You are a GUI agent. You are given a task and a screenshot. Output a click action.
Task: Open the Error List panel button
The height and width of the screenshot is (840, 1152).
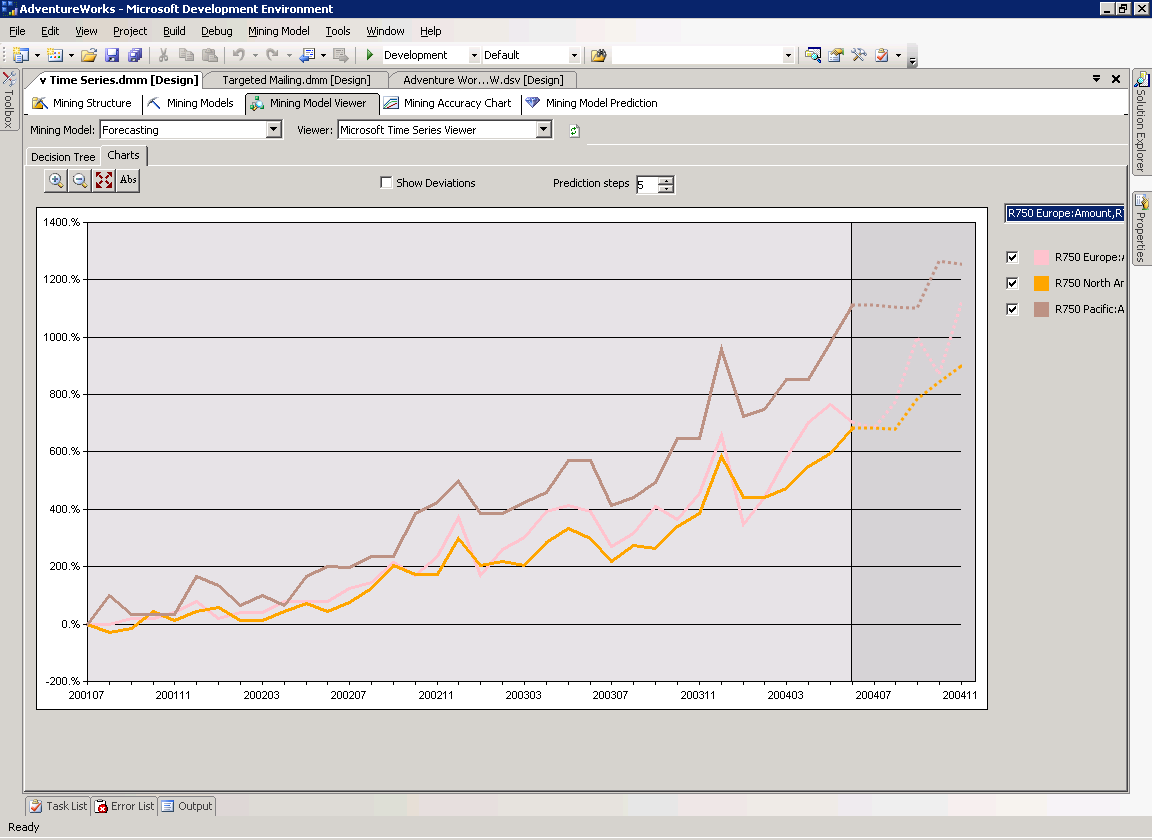tap(125, 806)
